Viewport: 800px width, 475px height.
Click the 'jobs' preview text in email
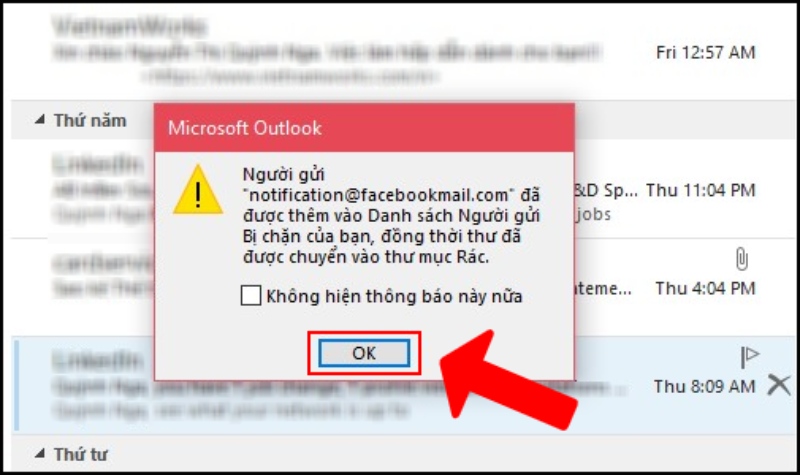pyautogui.click(x=593, y=214)
